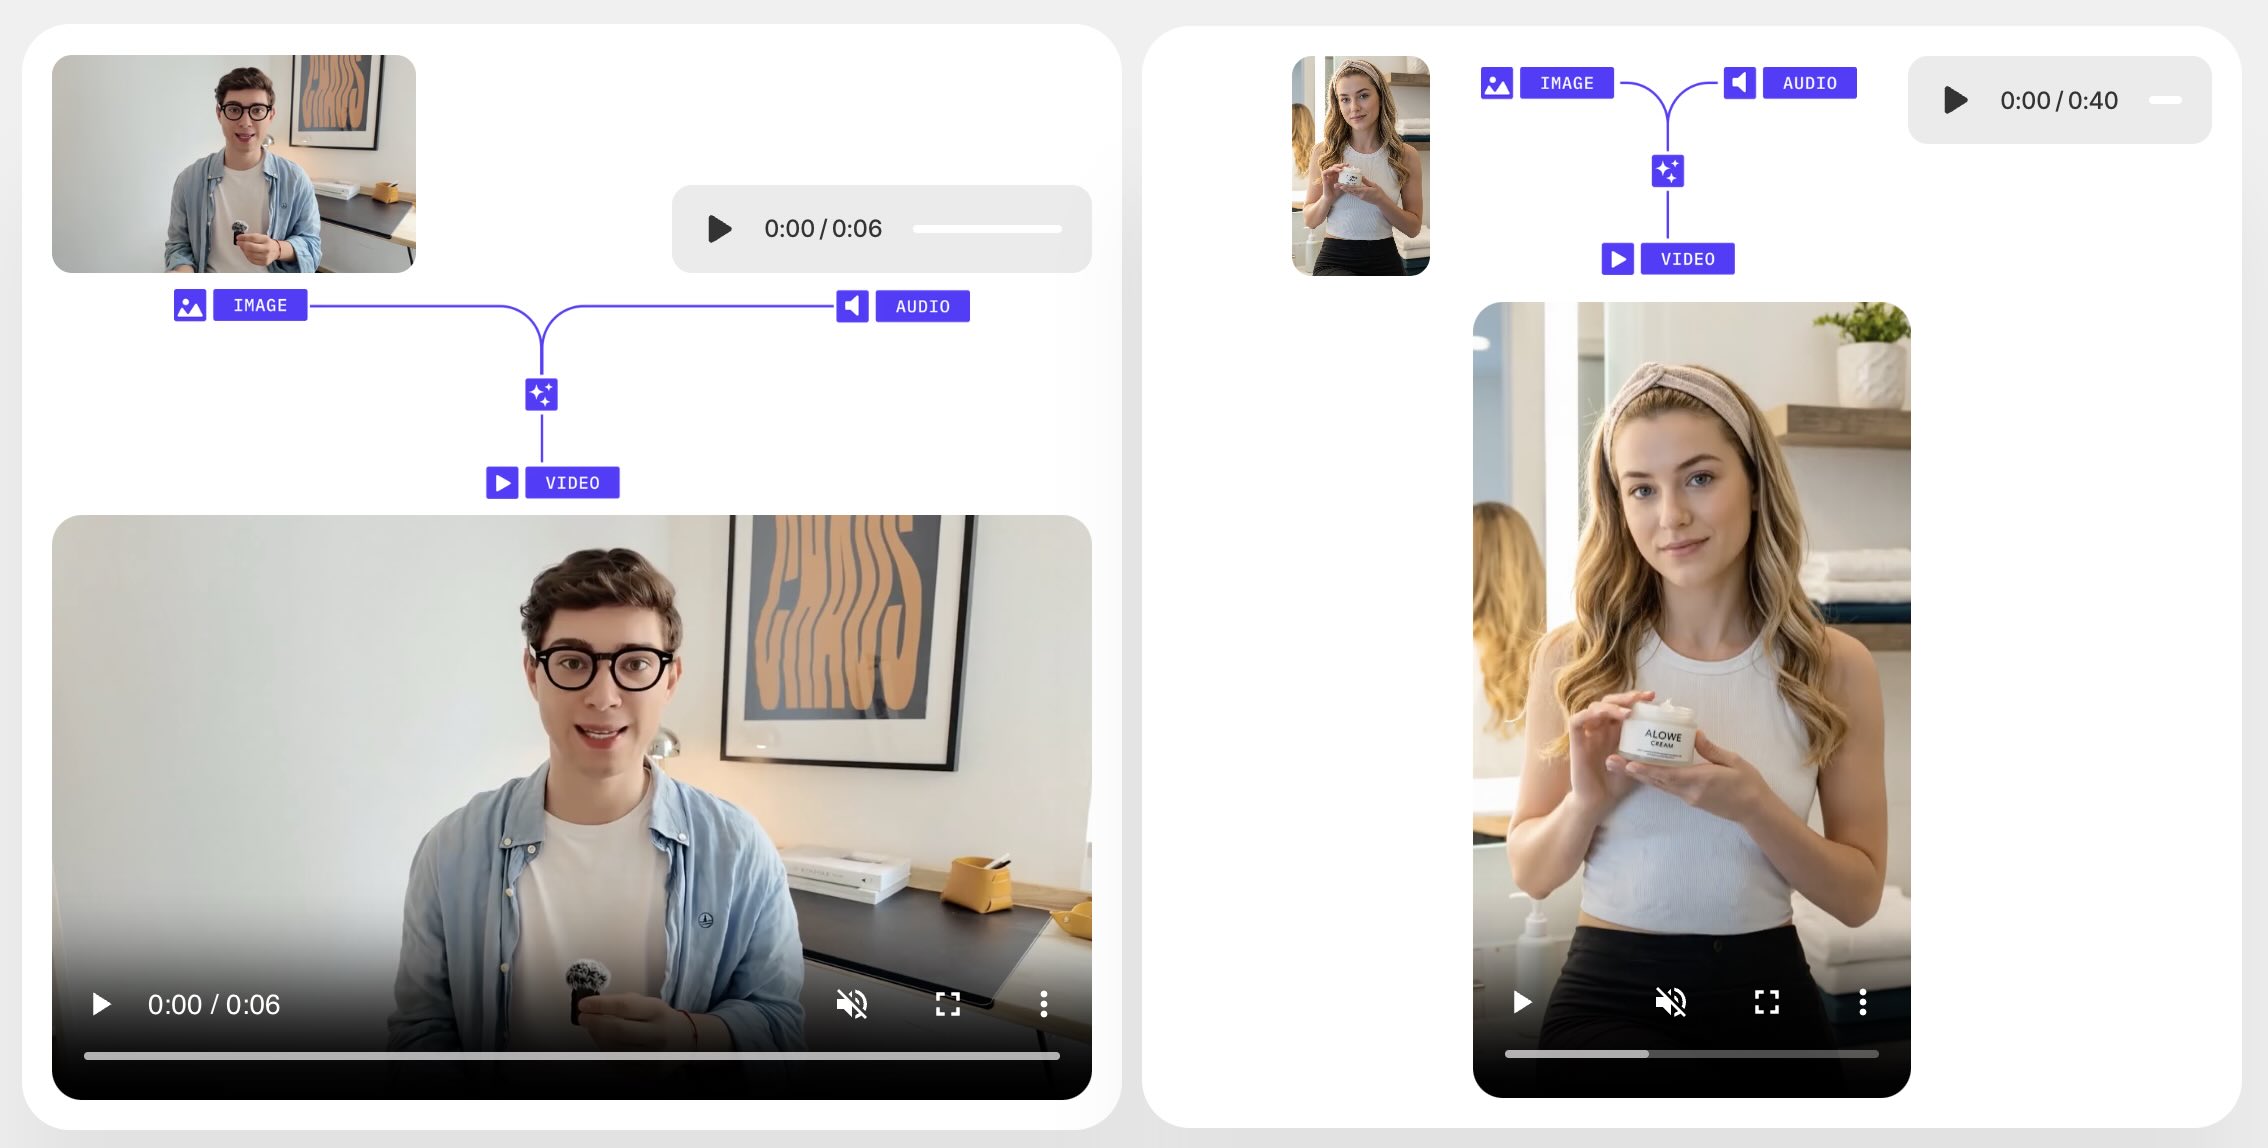Enter fullscreen on the landscape video
The height and width of the screenshot is (1148, 2268).
(947, 1004)
